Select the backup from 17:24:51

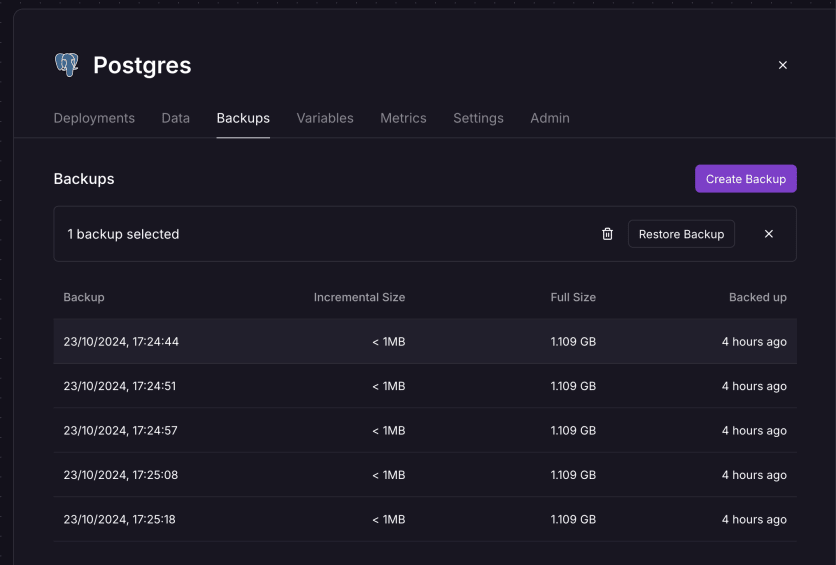(x=425, y=386)
